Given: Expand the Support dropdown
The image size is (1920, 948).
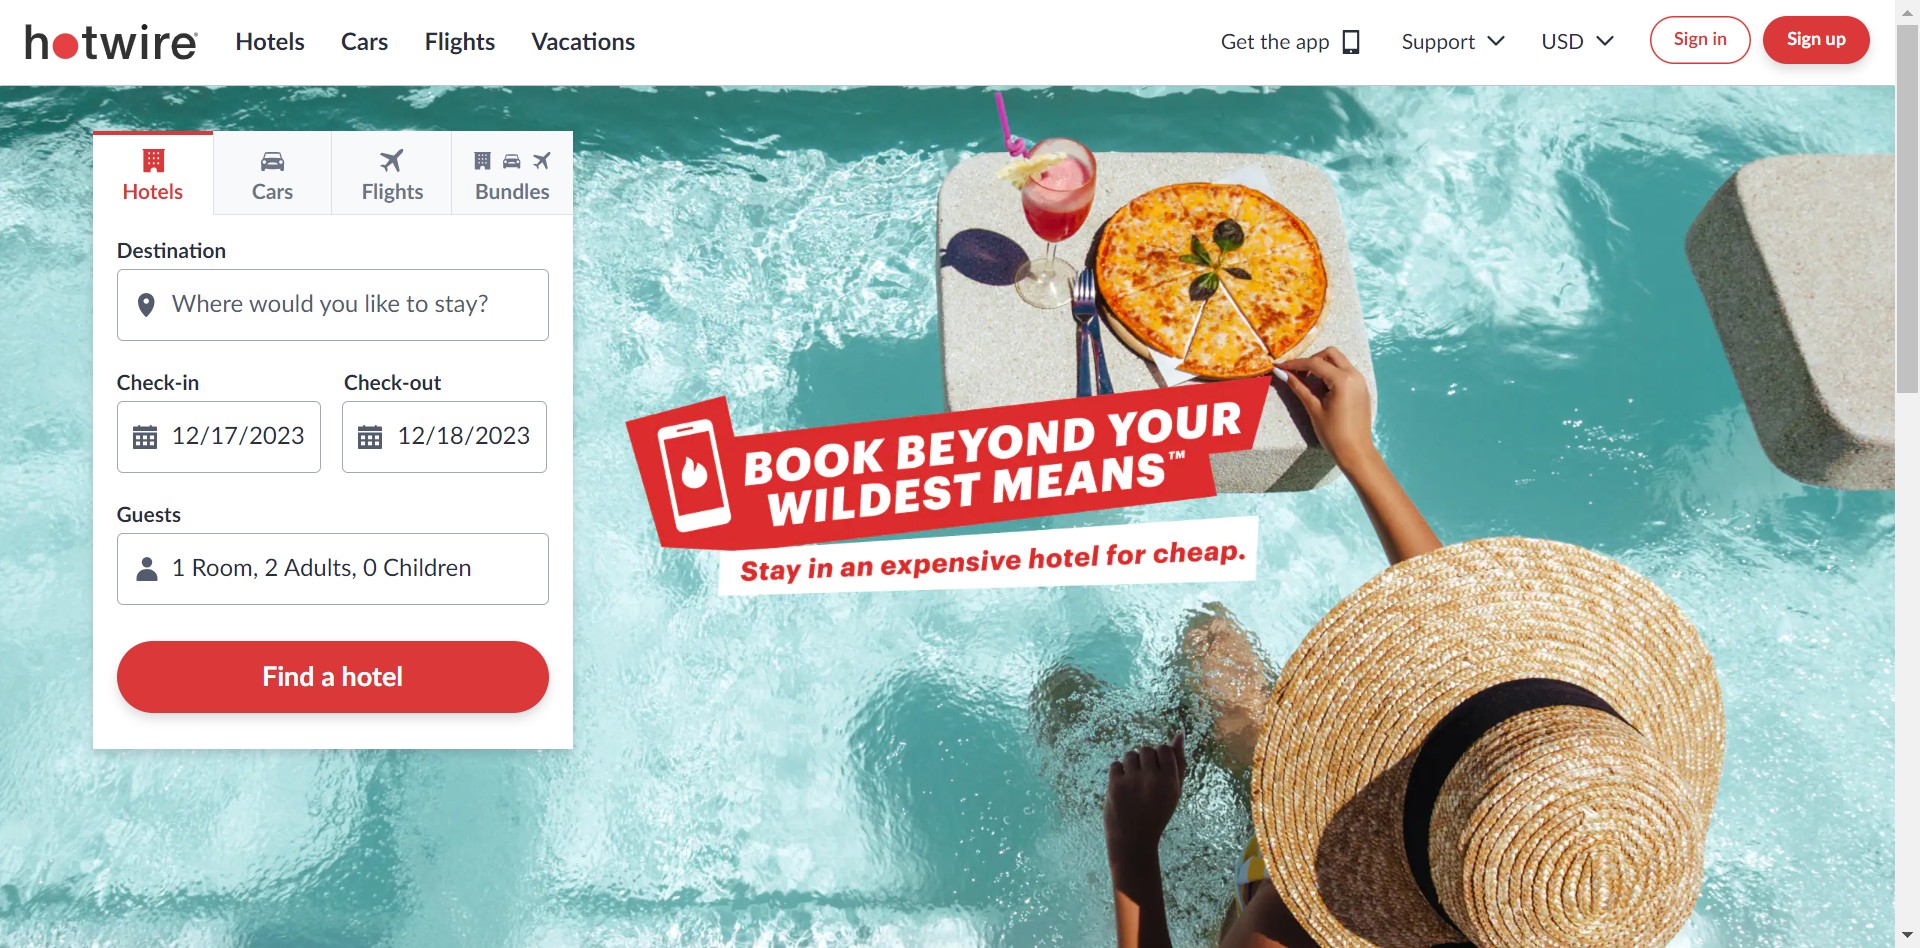Looking at the screenshot, I should (1453, 42).
